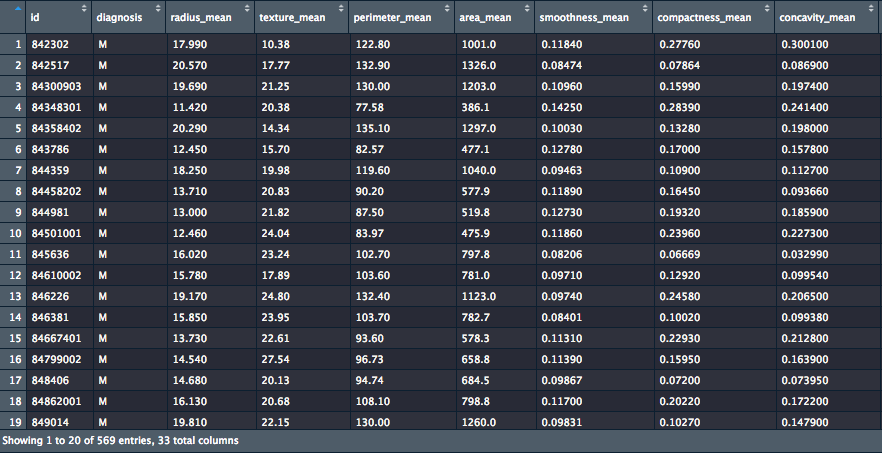The image size is (882, 453).
Task: Sort by compactness_mean column arrows
Action: pos(767,8)
